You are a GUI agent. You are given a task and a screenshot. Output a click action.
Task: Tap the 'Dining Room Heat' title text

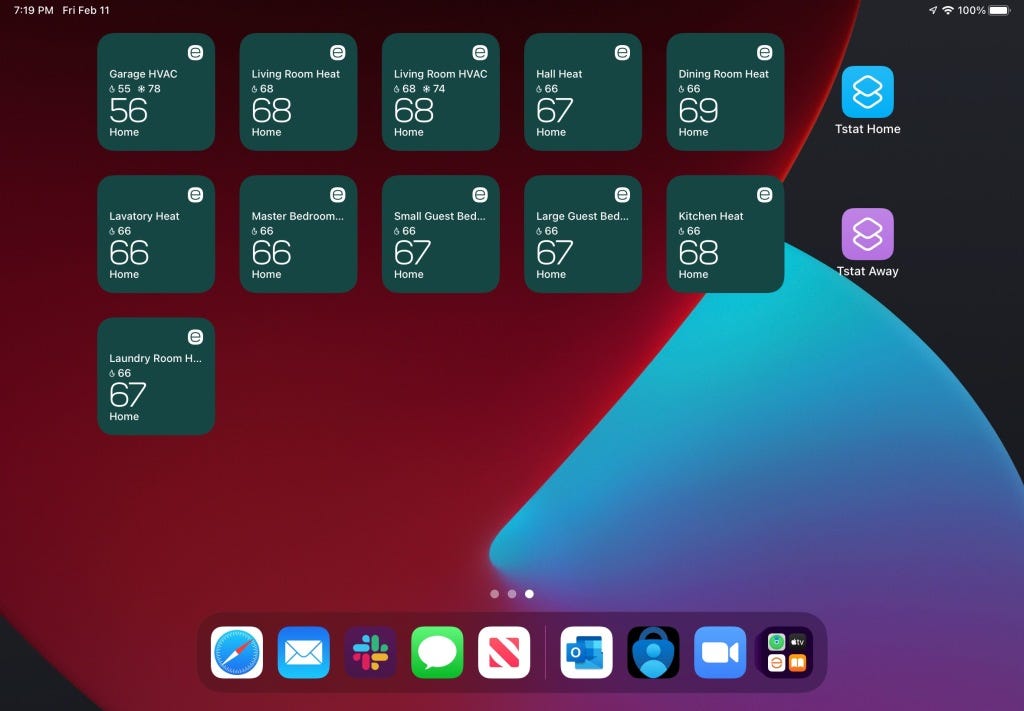(724, 74)
